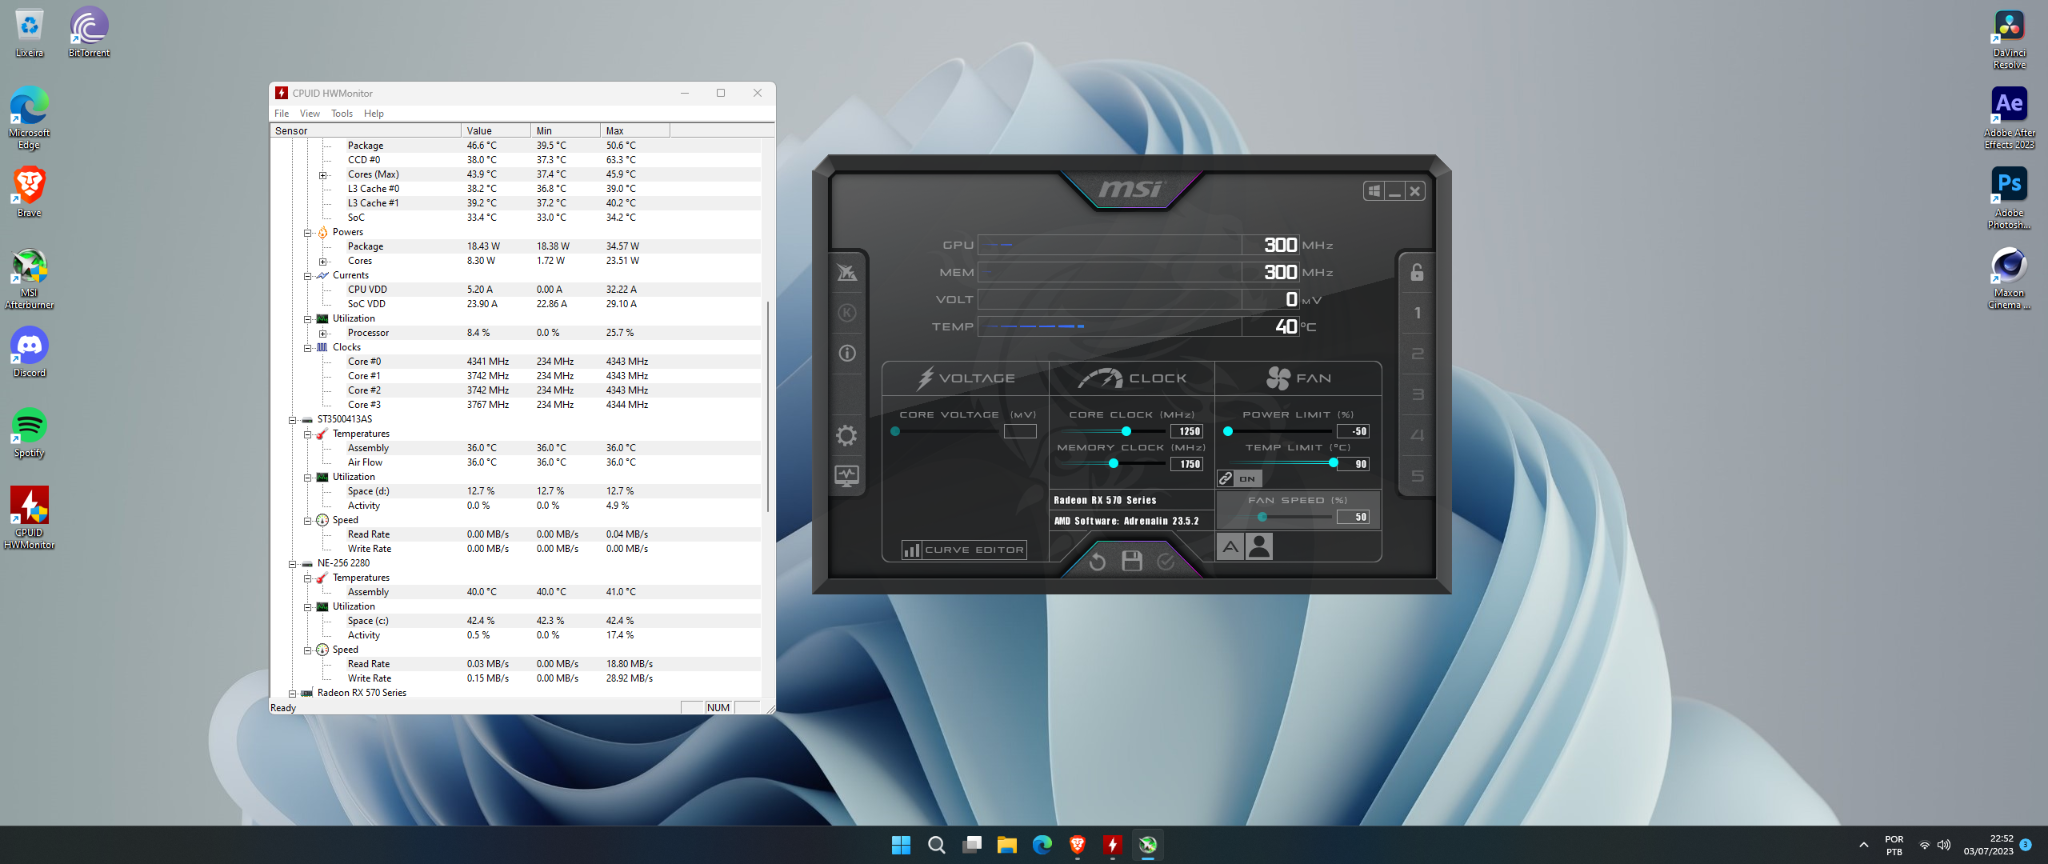Toggle power and temp limit link
Viewport: 2048px width, 864px height.
coord(1226,479)
